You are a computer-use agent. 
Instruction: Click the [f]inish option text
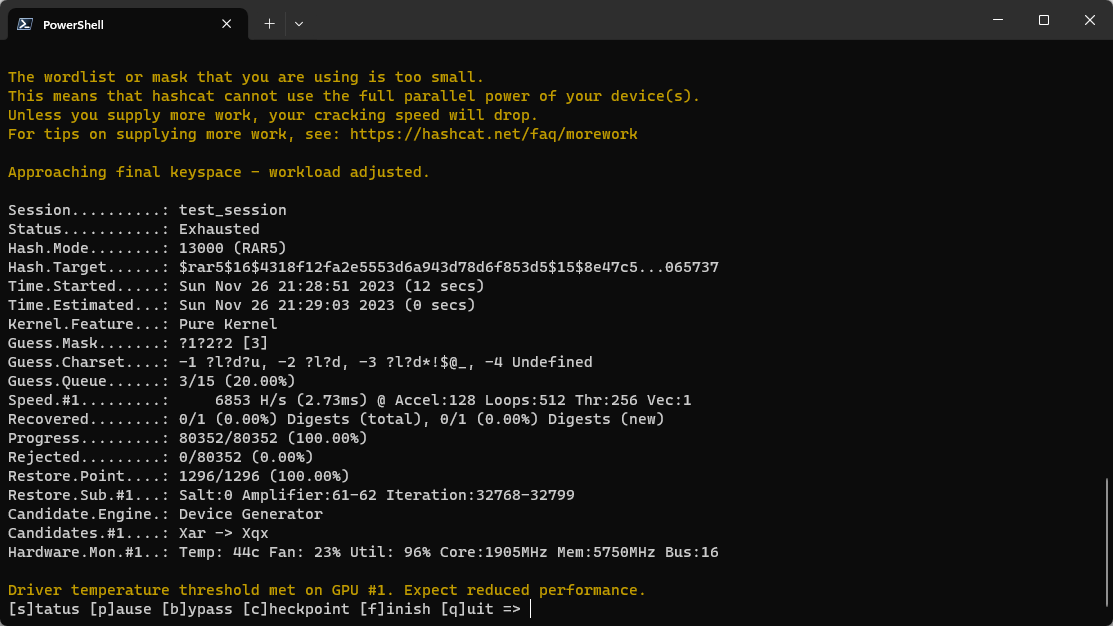[395, 609]
